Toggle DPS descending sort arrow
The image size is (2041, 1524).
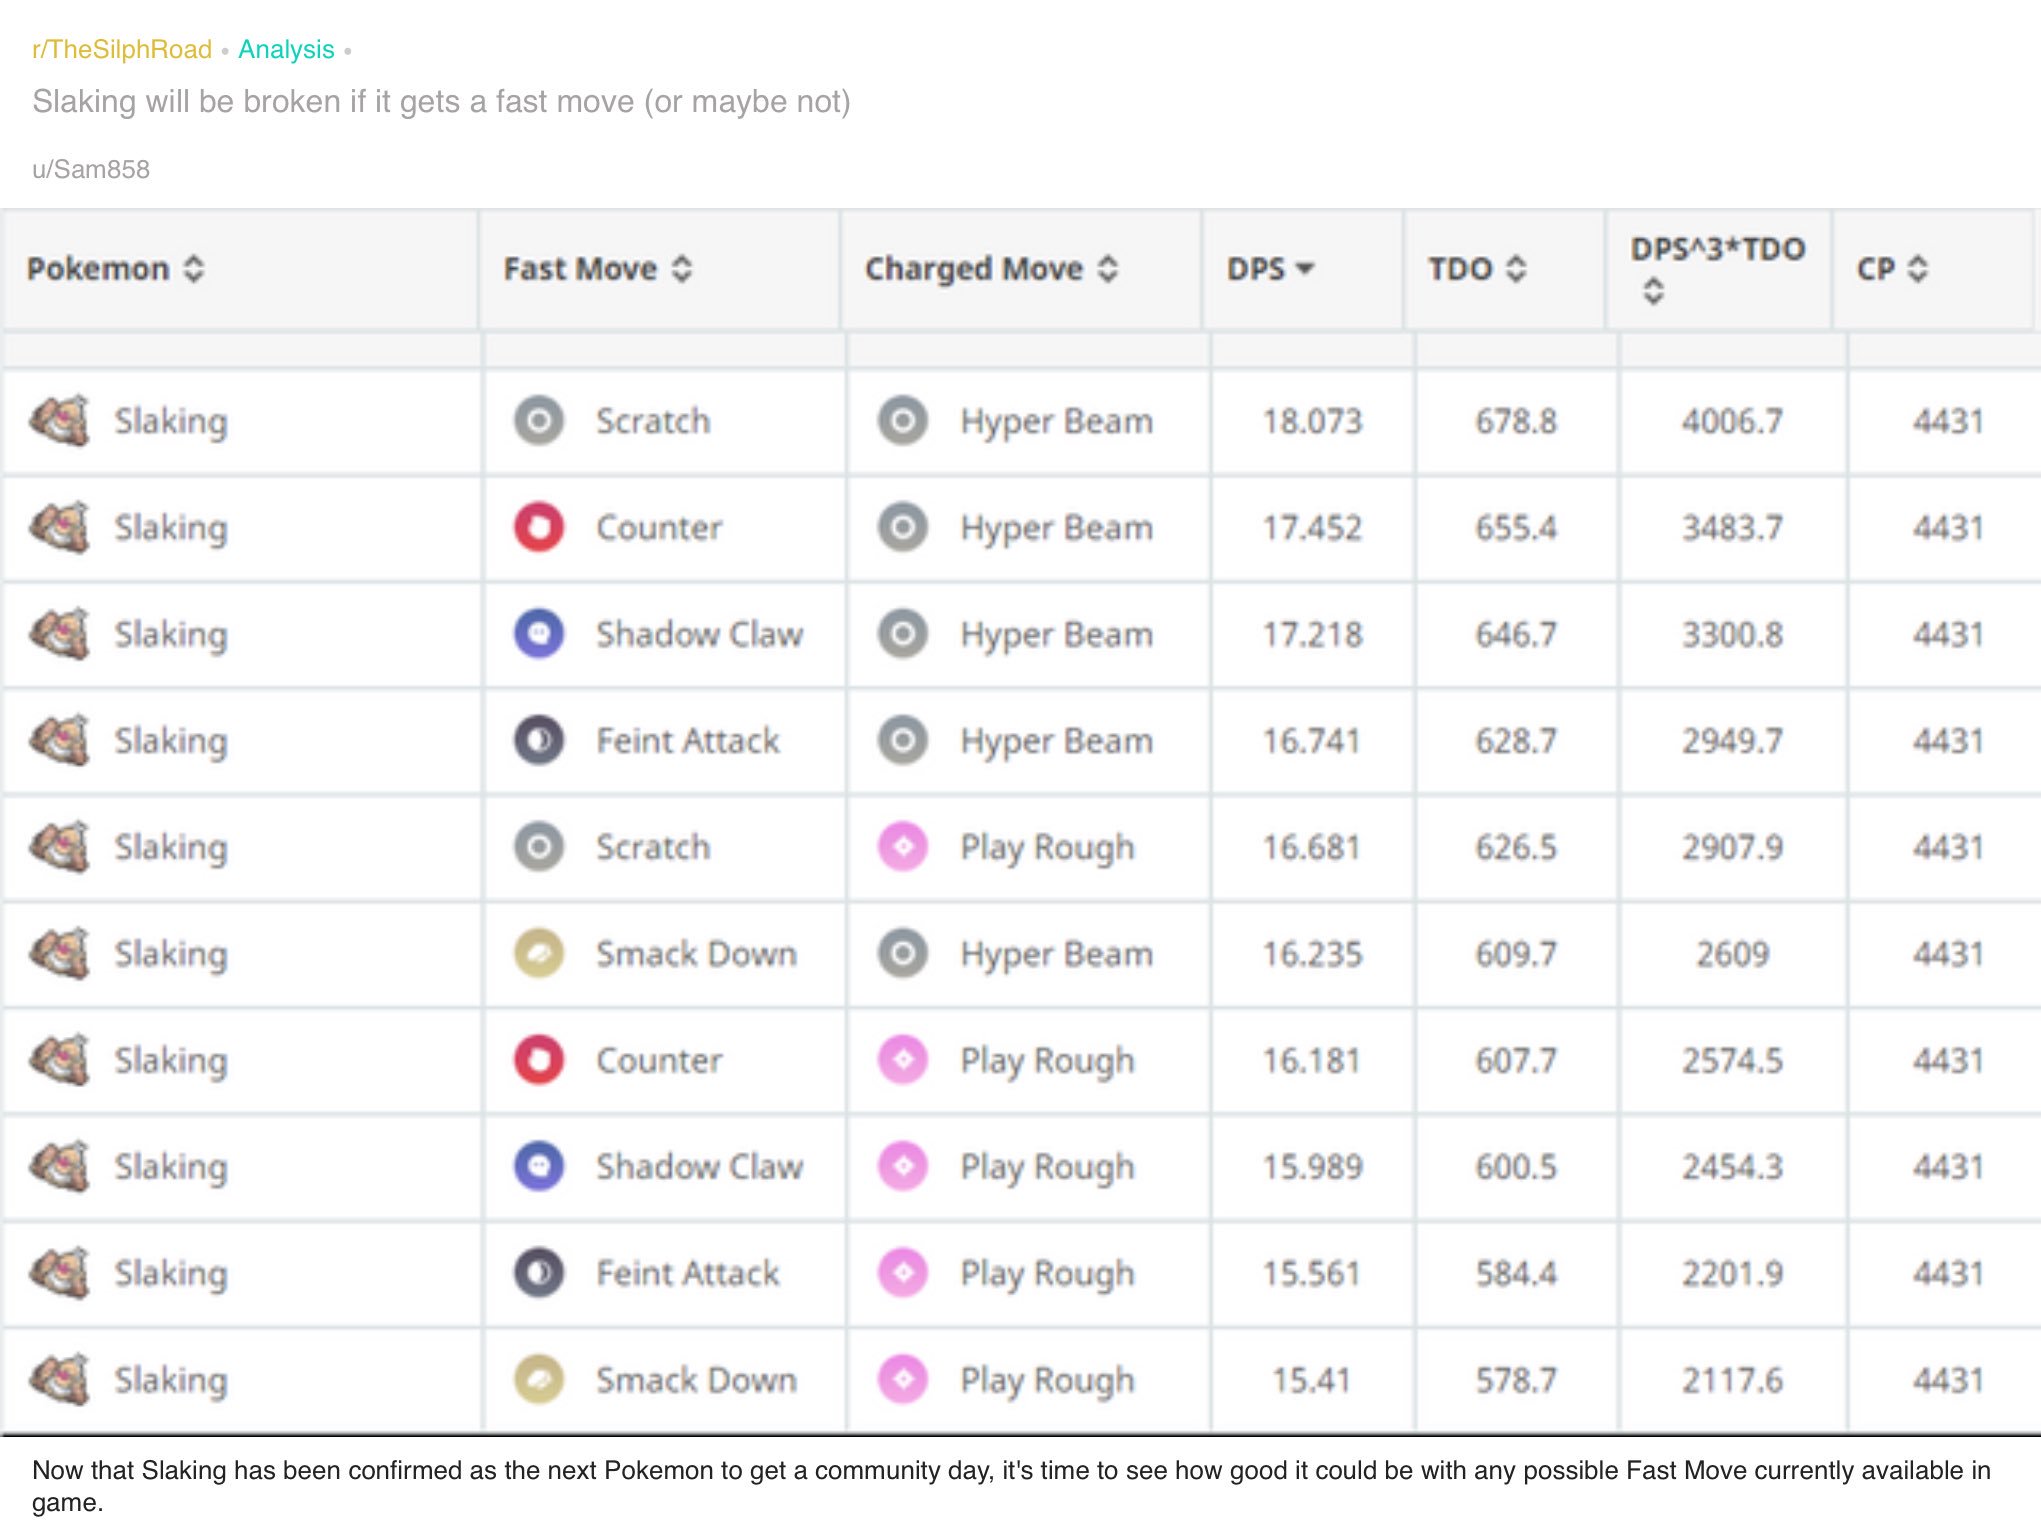[x=1304, y=269]
